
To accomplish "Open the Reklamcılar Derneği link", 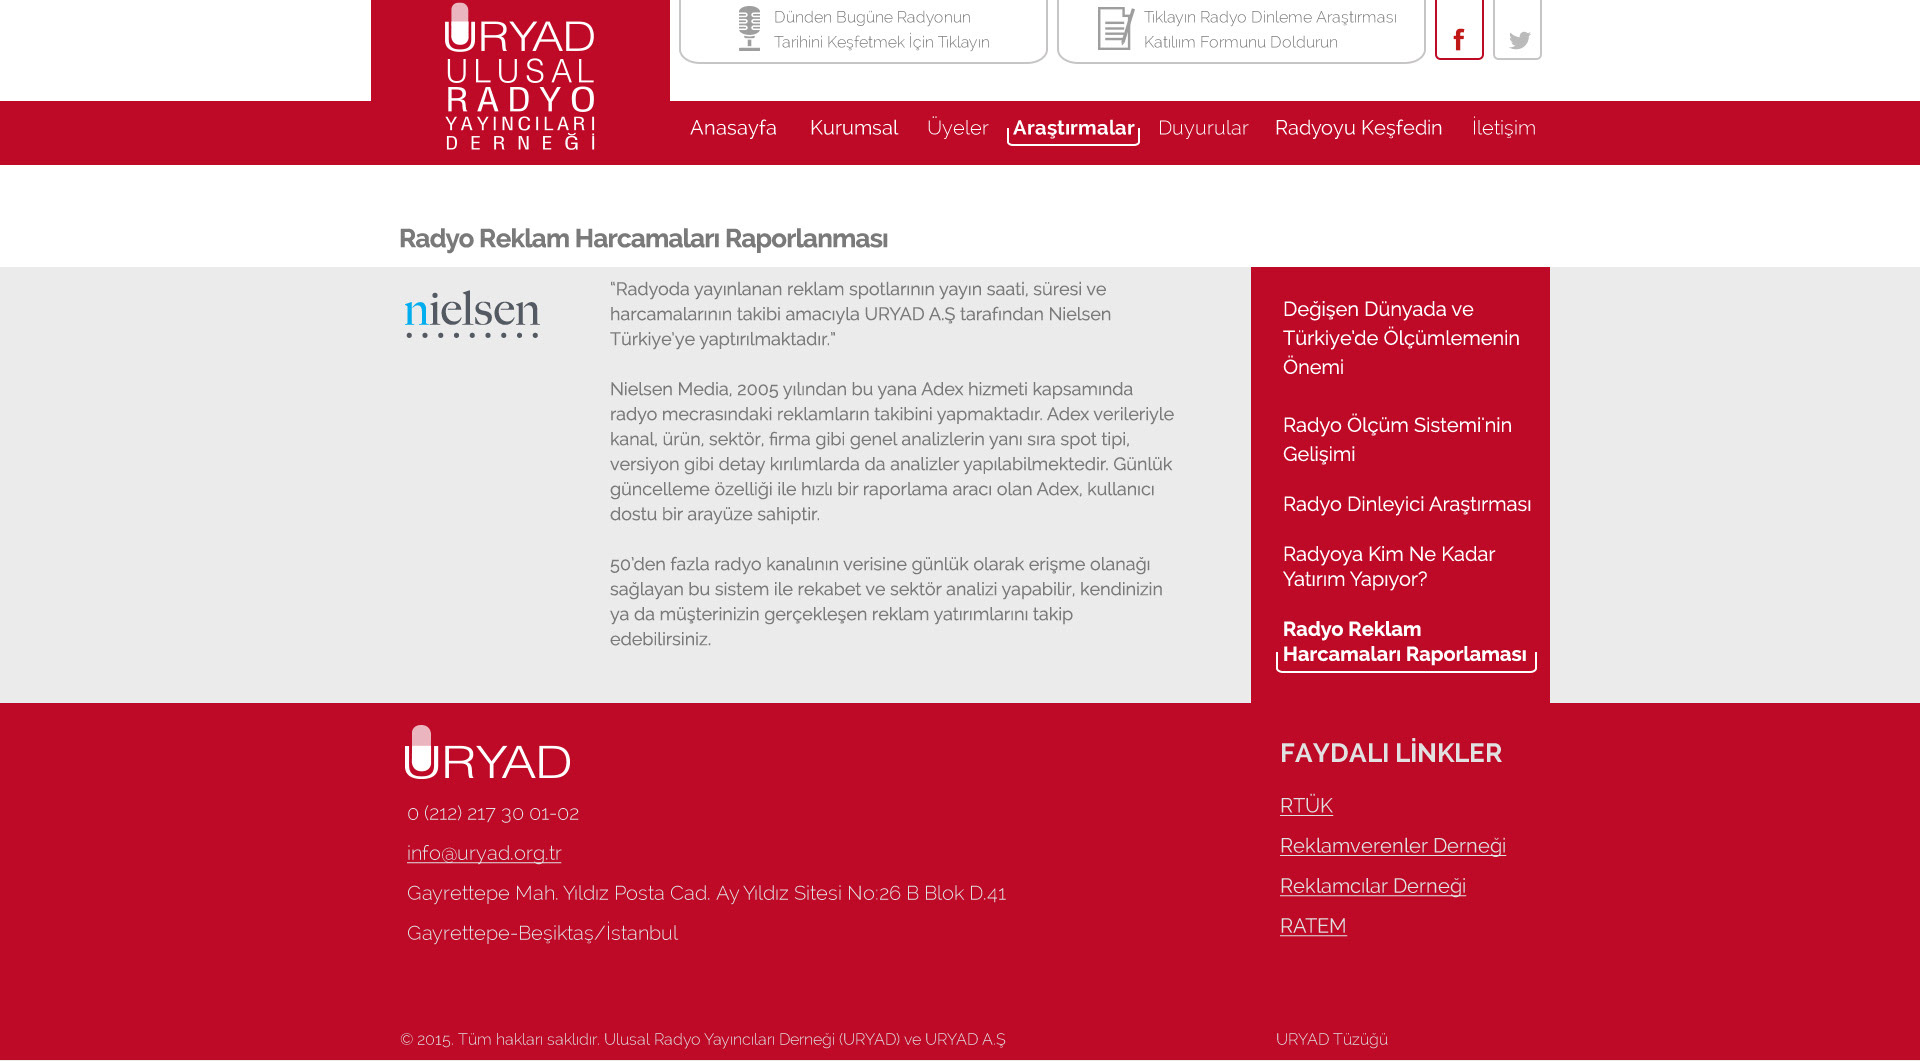I will pos(1373,886).
